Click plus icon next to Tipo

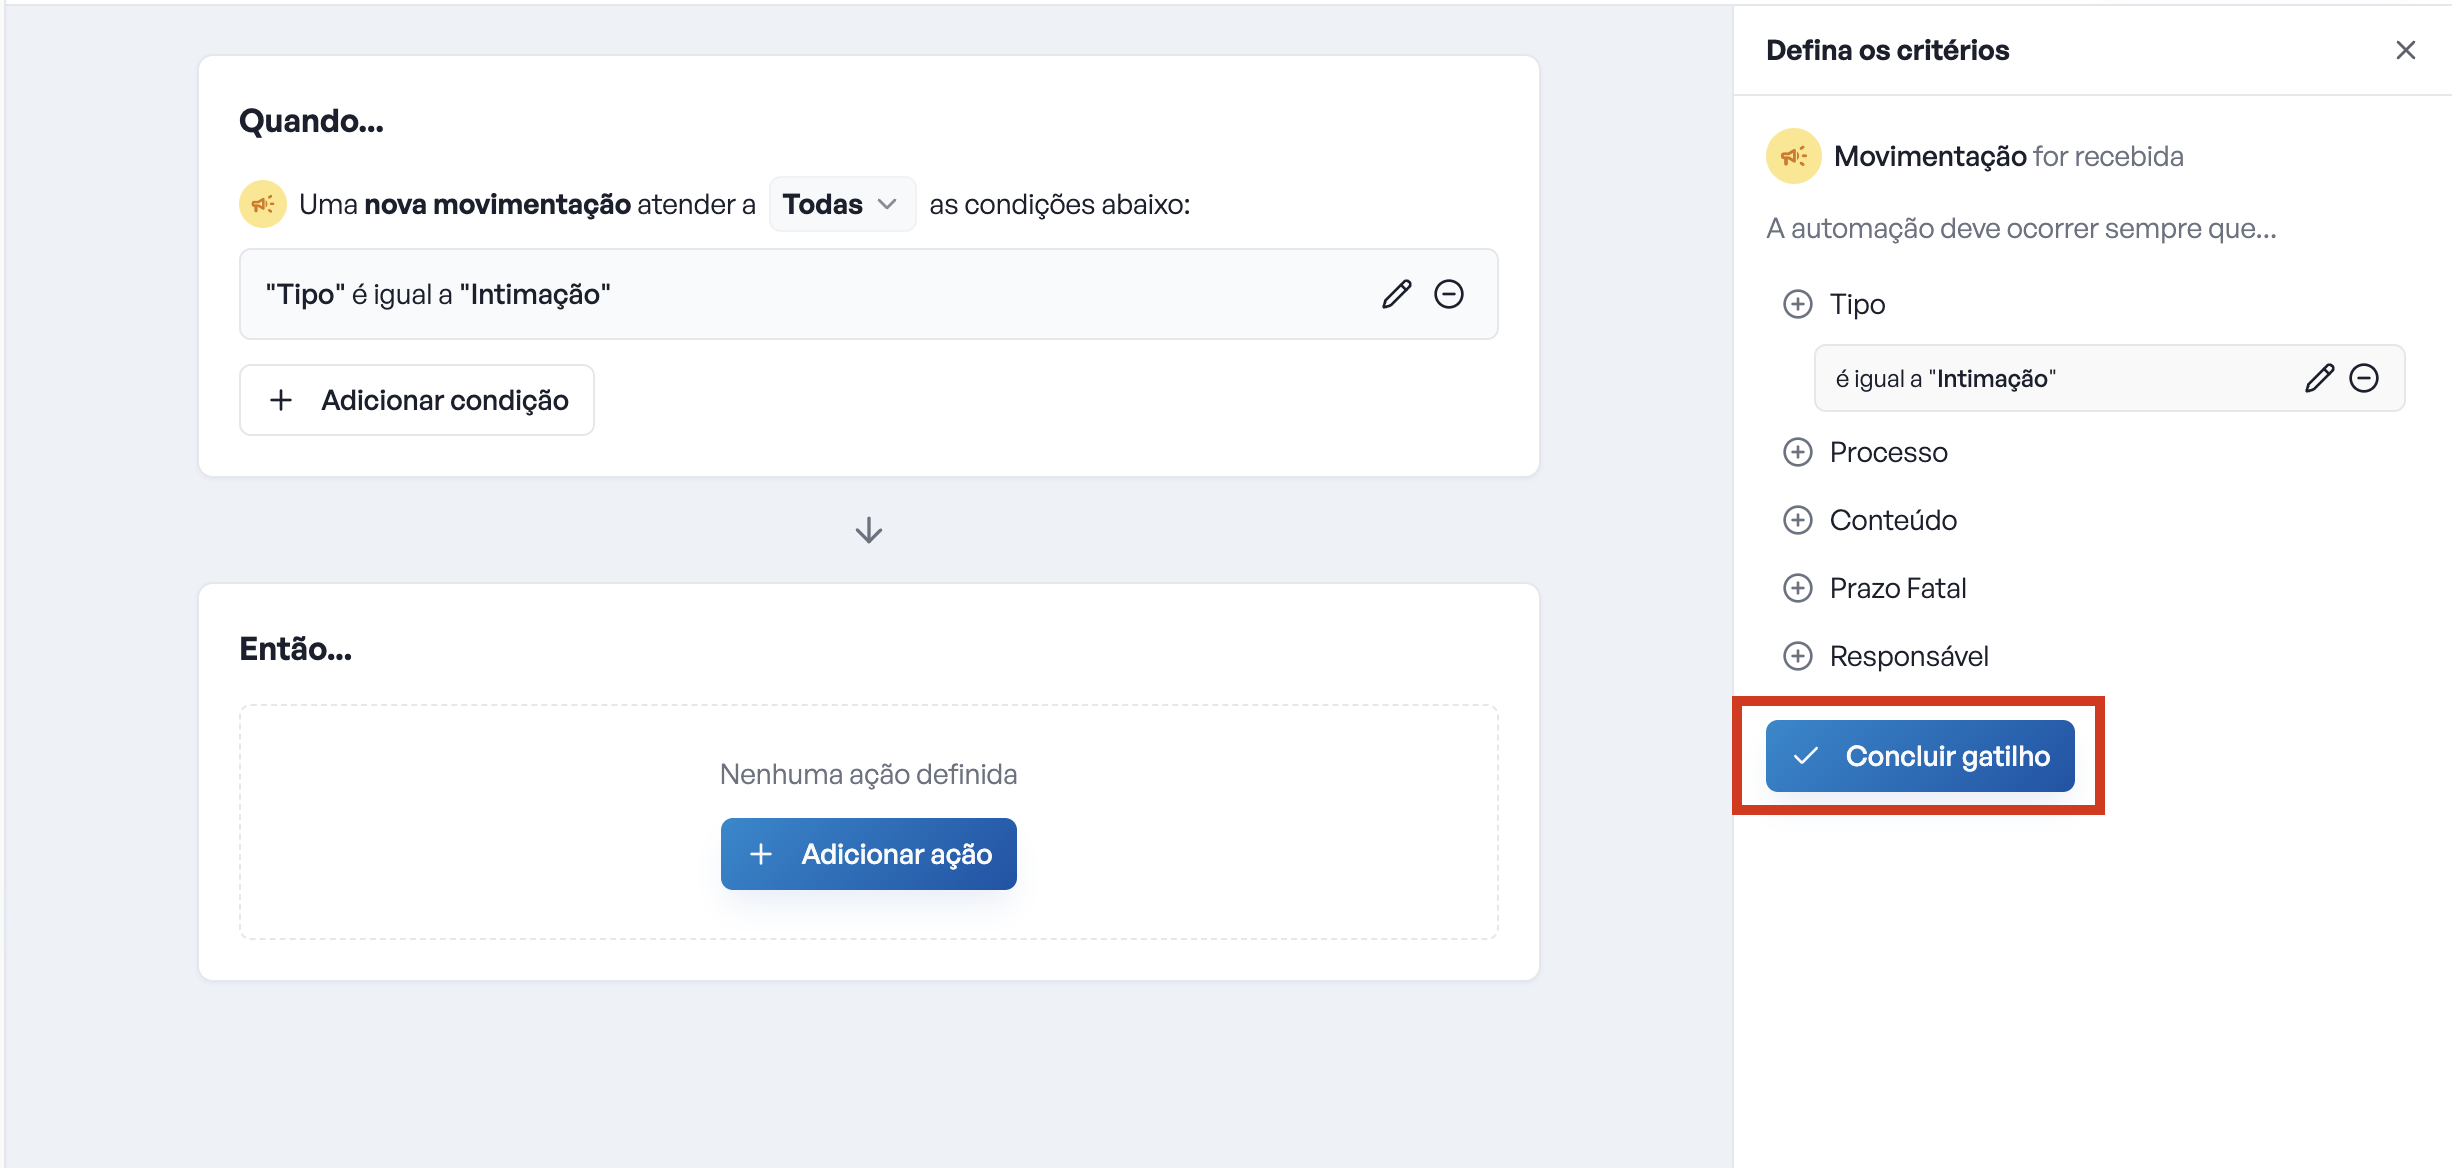[1797, 304]
